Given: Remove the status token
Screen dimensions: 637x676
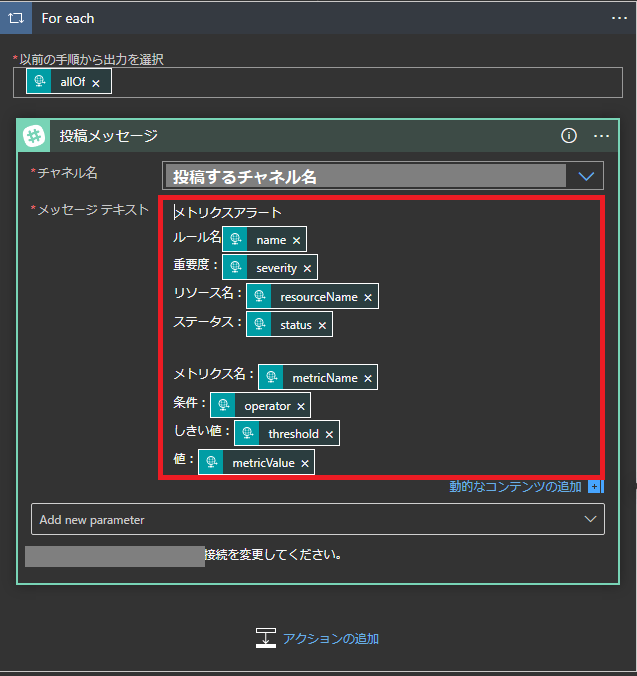Looking at the screenshot, I should pos(322,325).
